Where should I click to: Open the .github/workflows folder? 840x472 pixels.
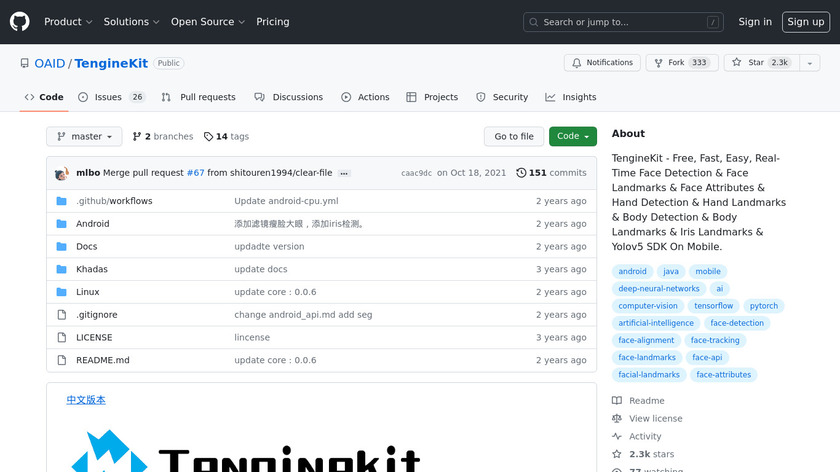coord(114,201)
